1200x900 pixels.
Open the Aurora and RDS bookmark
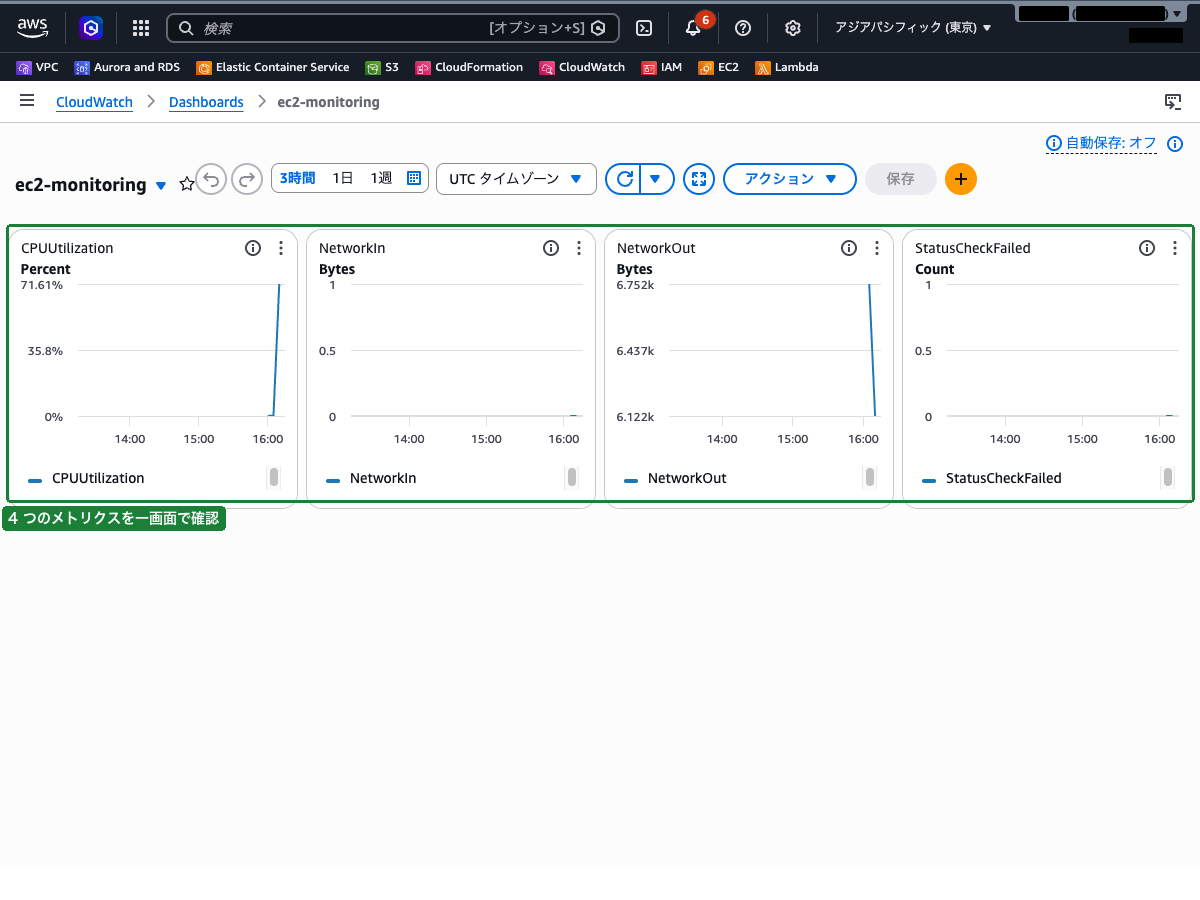128,67
